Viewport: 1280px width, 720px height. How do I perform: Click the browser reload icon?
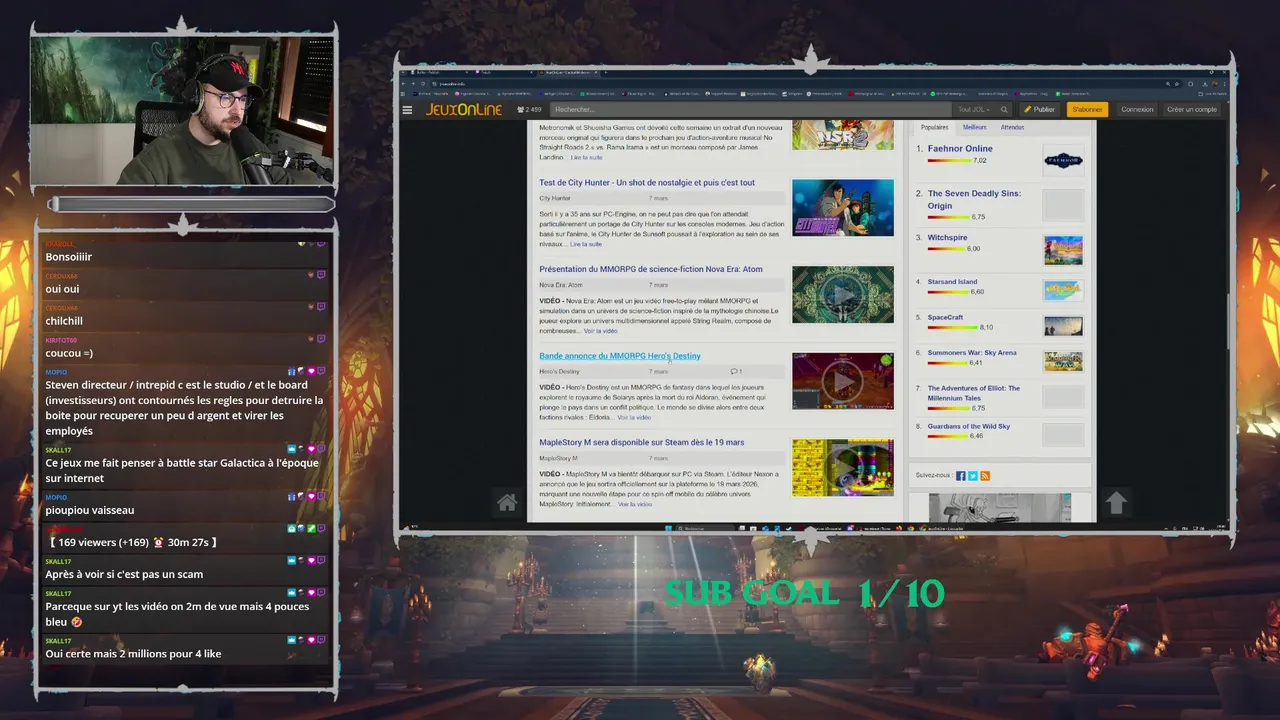tap(423, 84)
